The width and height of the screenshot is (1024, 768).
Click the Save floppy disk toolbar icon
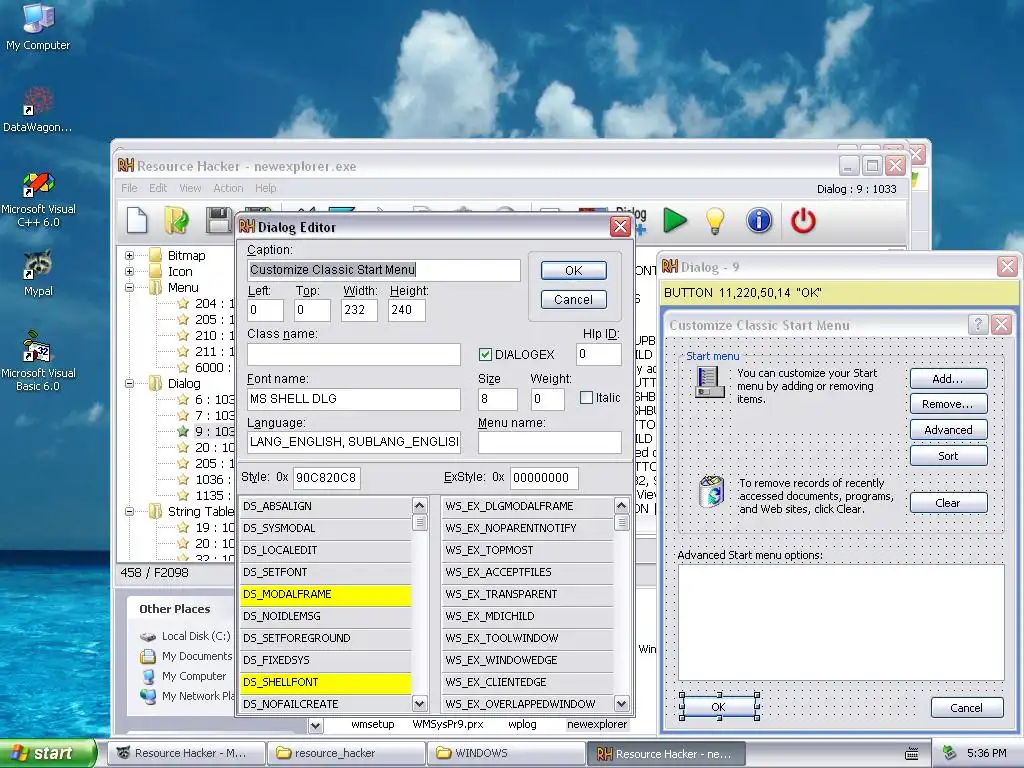tap(219, 220)
